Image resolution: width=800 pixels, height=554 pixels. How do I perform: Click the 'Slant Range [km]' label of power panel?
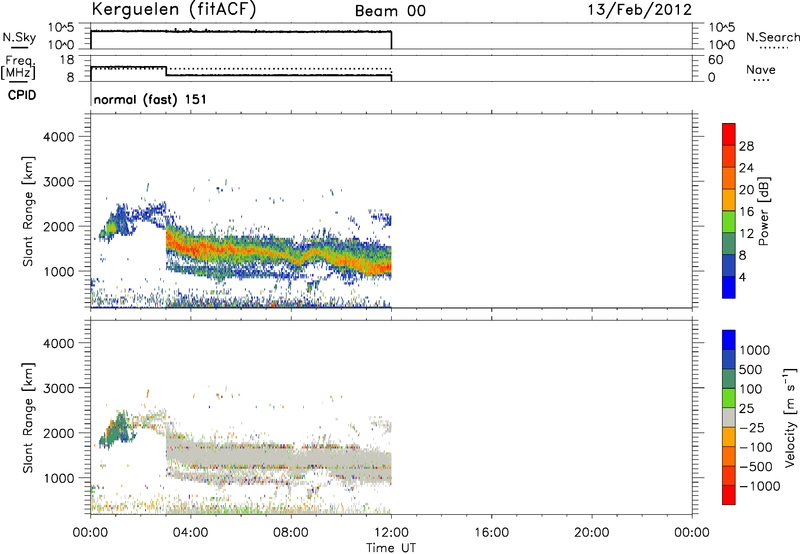tap(28, 211)
